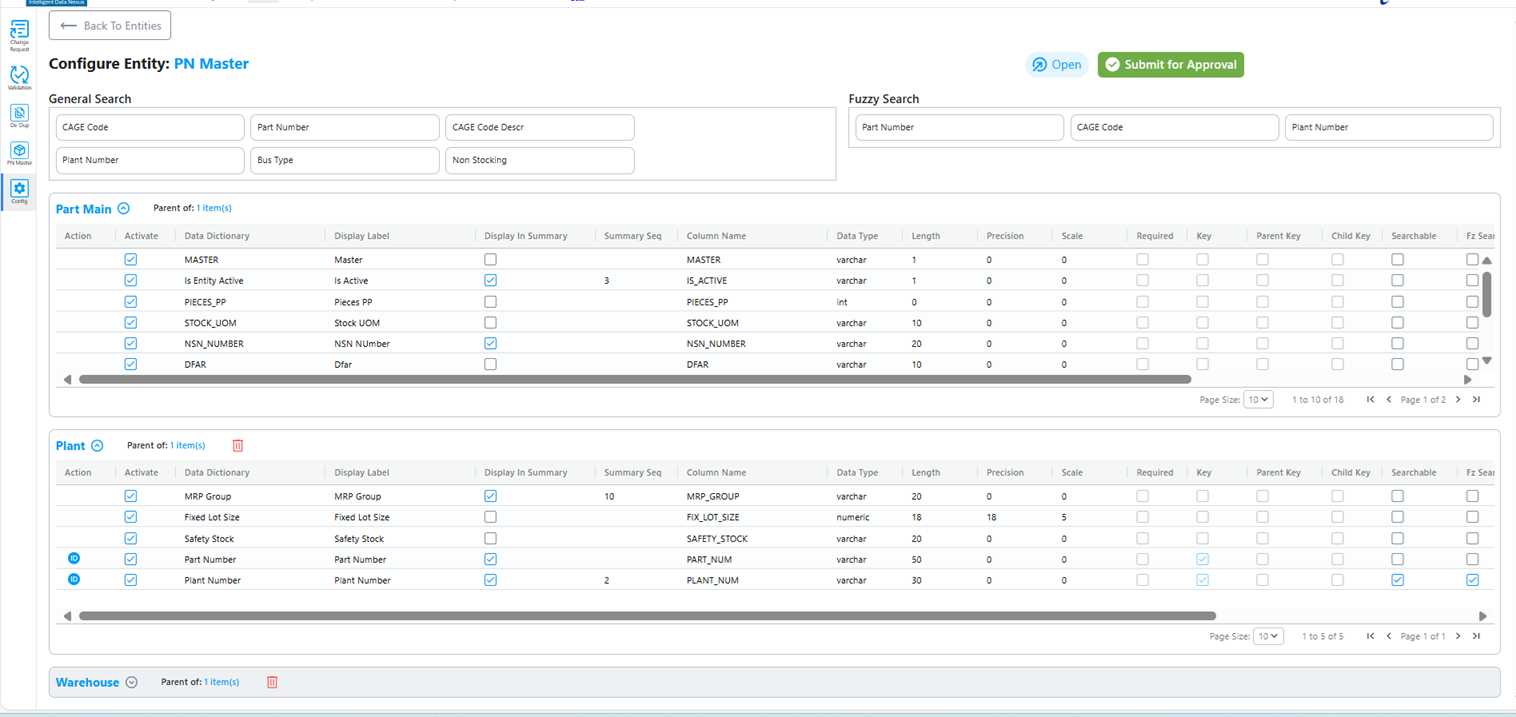The height and width of the screenshot is (717, 1516).
Task: Click the Plant grid horizontal scrollbar
Action: tap(647, 616)
